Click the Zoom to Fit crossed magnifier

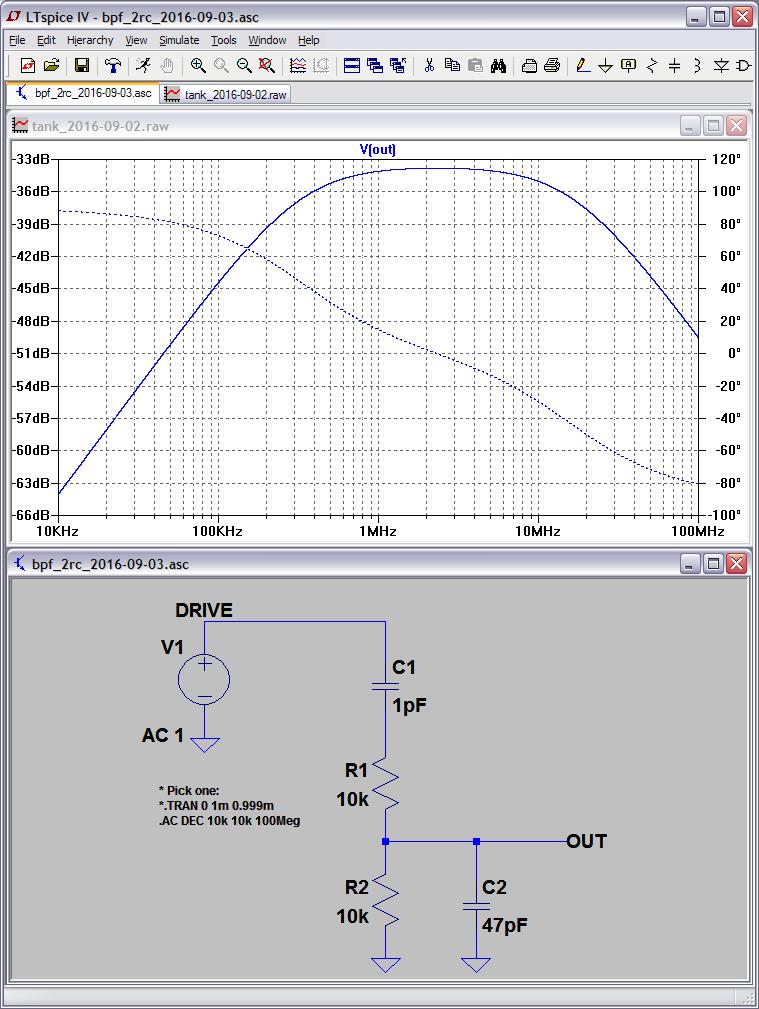coord(267,65)
